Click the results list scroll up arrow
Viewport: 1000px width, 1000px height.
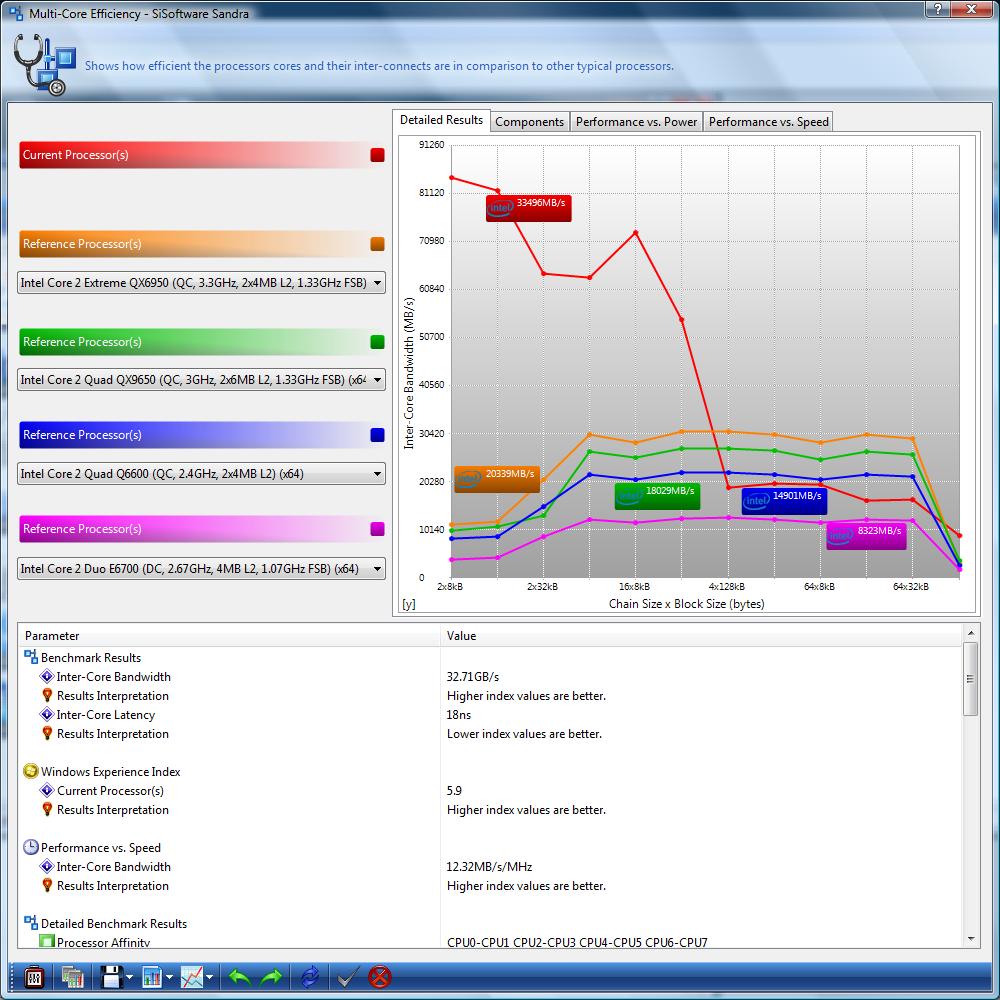pyautogui.click(x=970, y=633)
